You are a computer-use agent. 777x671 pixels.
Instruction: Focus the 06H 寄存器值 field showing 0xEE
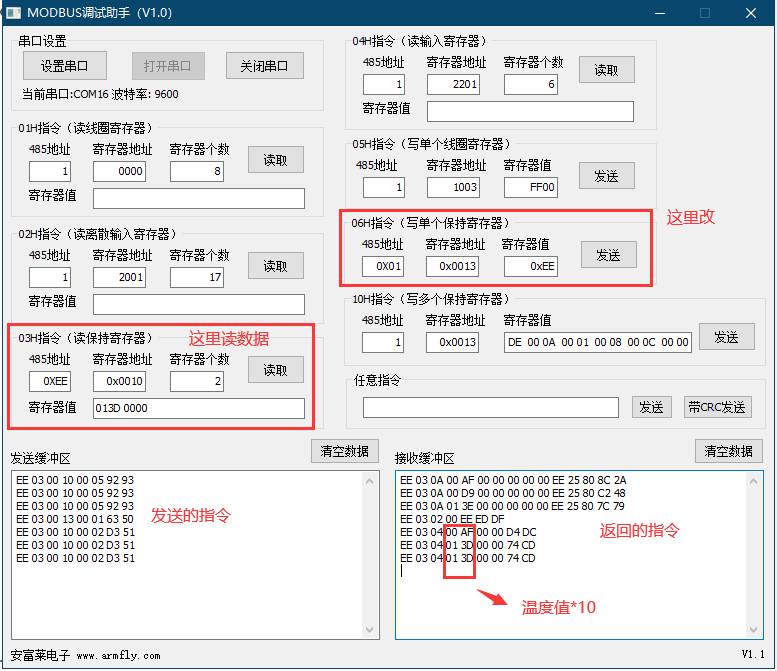point(531,267)
